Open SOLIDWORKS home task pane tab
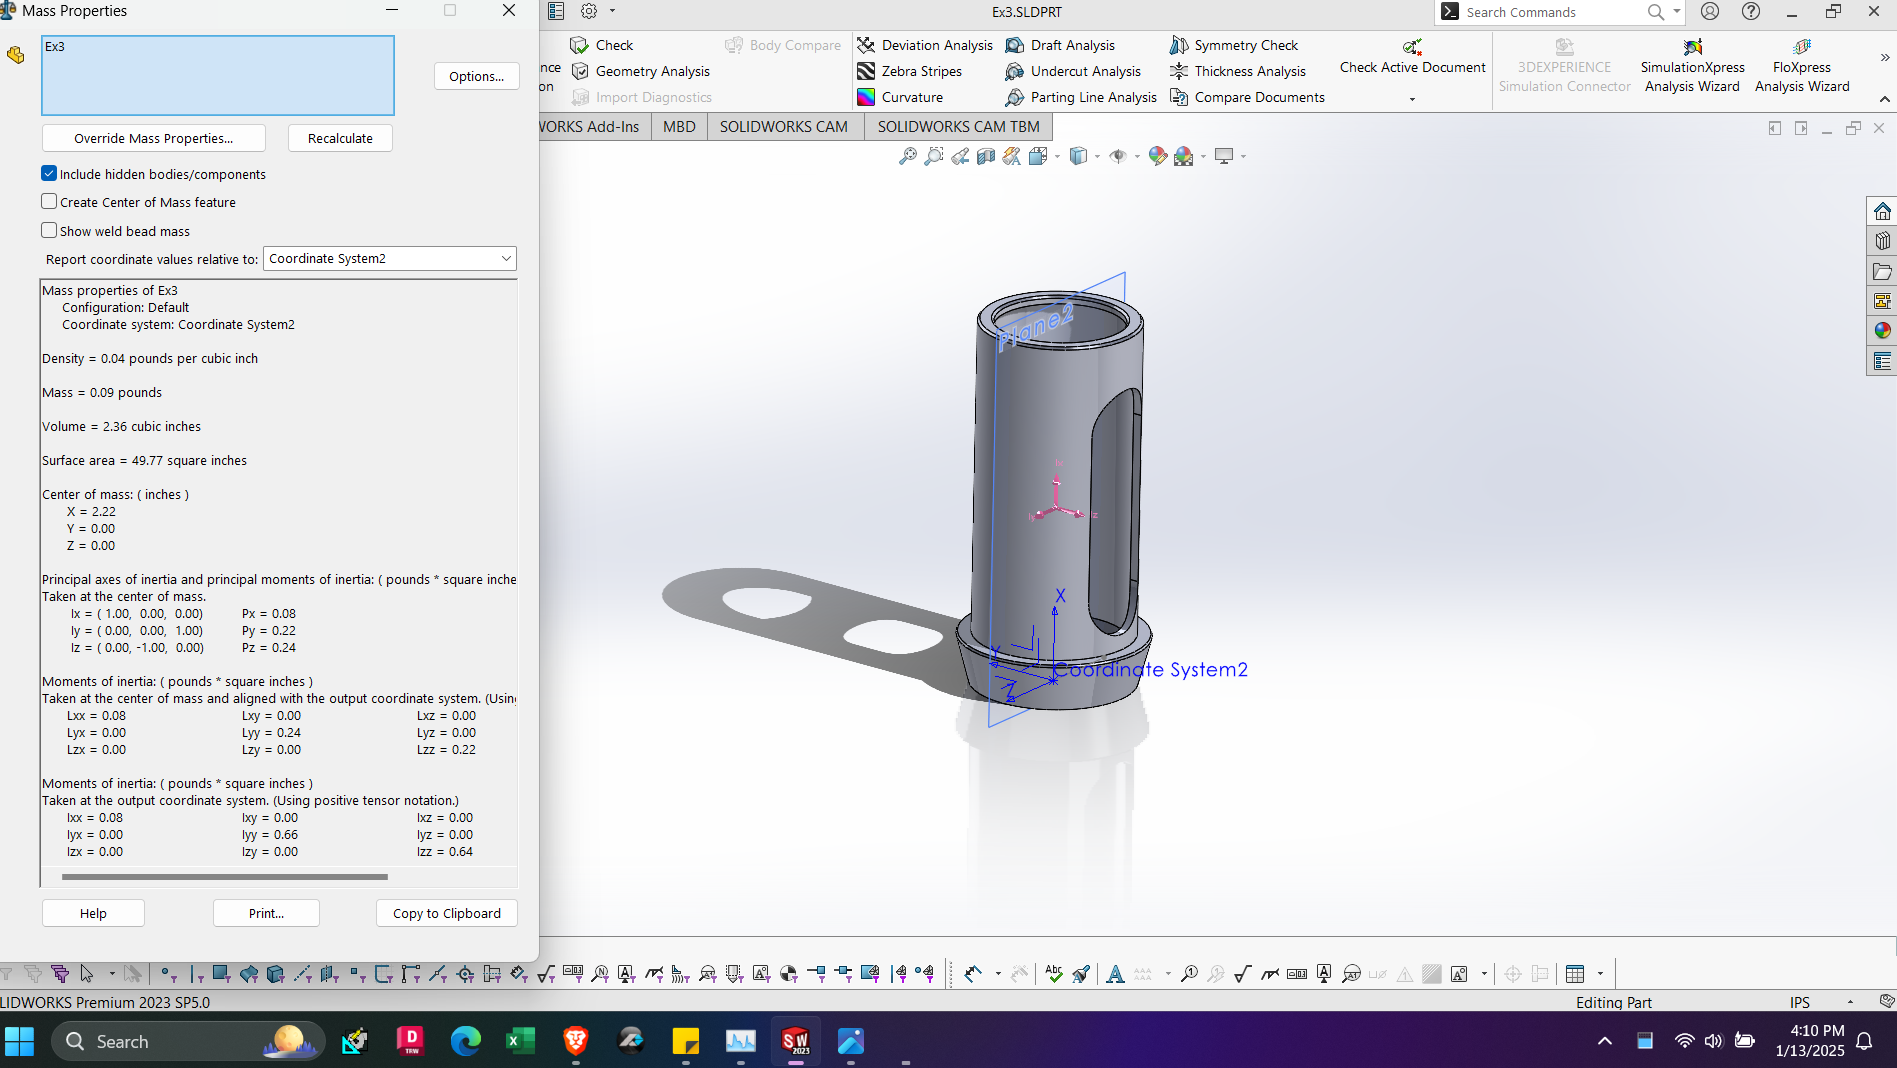This screenshot has height=1068, width=1897. click(x=1882, y=211)
